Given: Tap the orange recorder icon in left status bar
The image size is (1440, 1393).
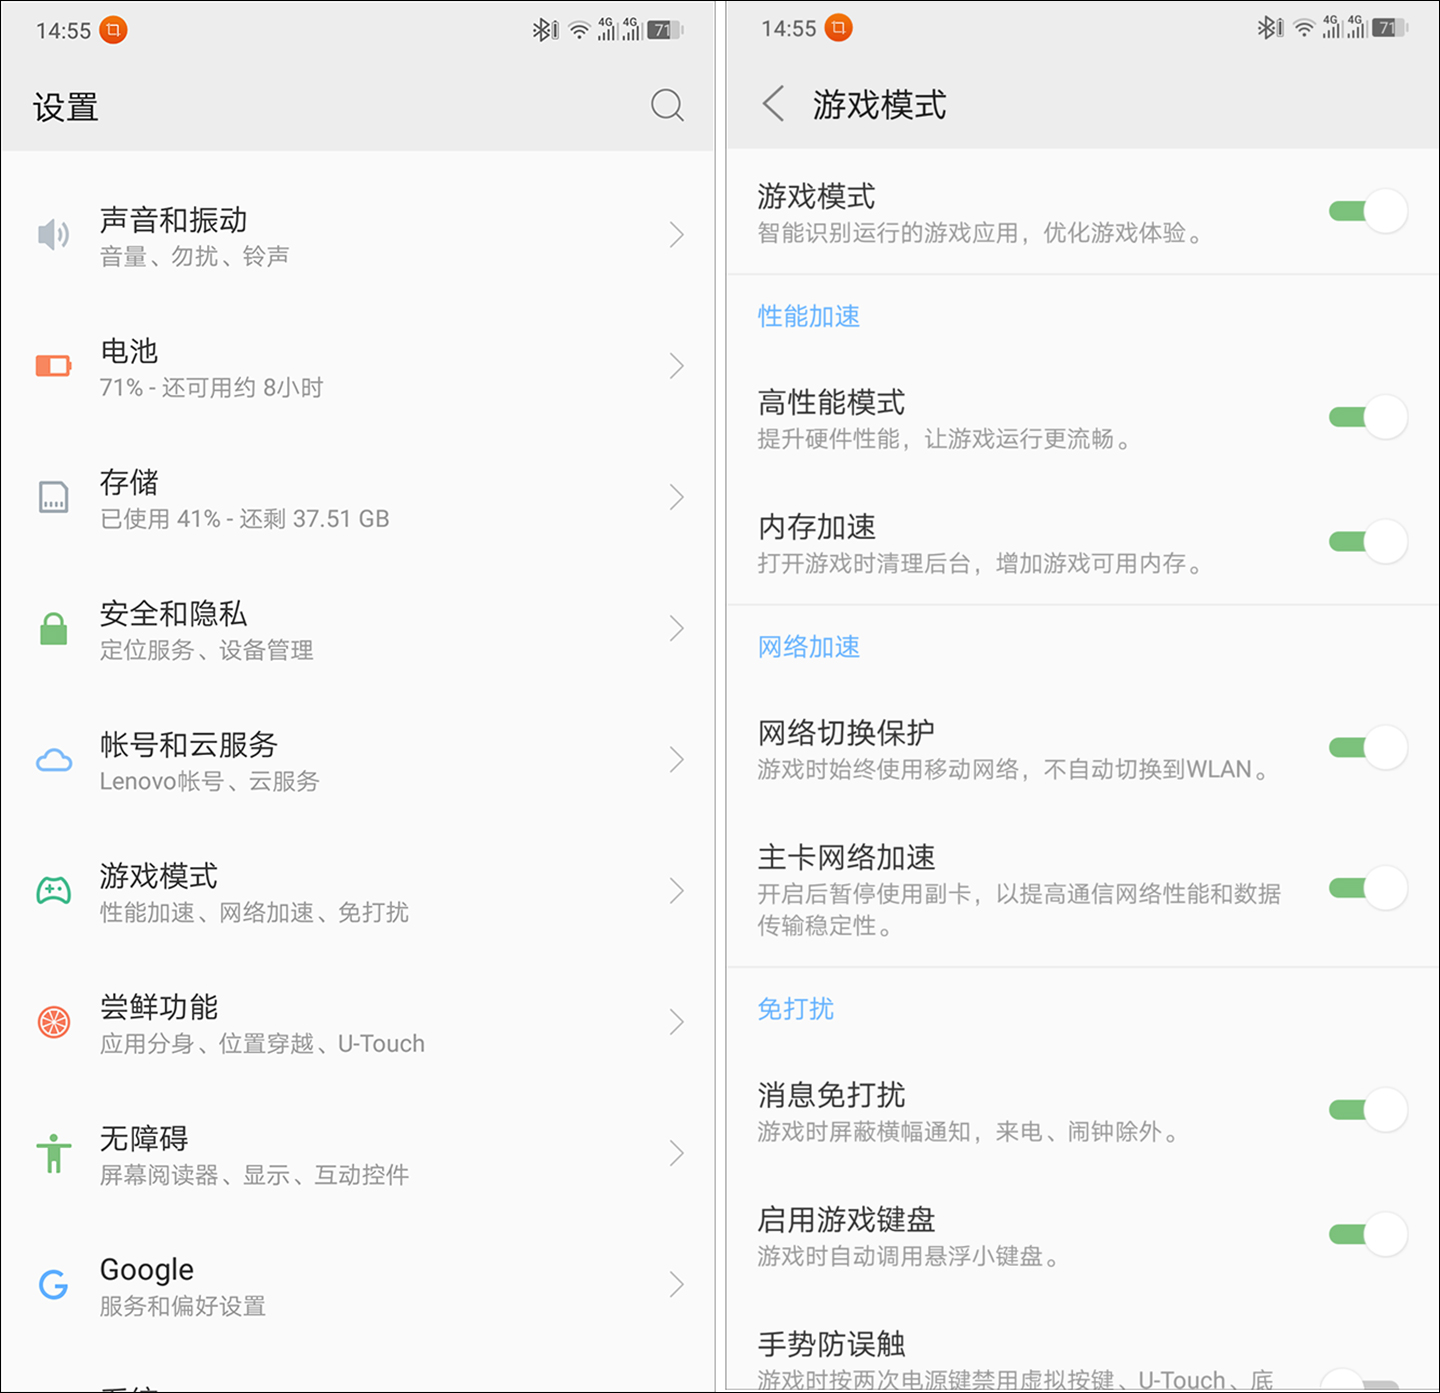Looking at the screenshot, I should coord(113,30).
